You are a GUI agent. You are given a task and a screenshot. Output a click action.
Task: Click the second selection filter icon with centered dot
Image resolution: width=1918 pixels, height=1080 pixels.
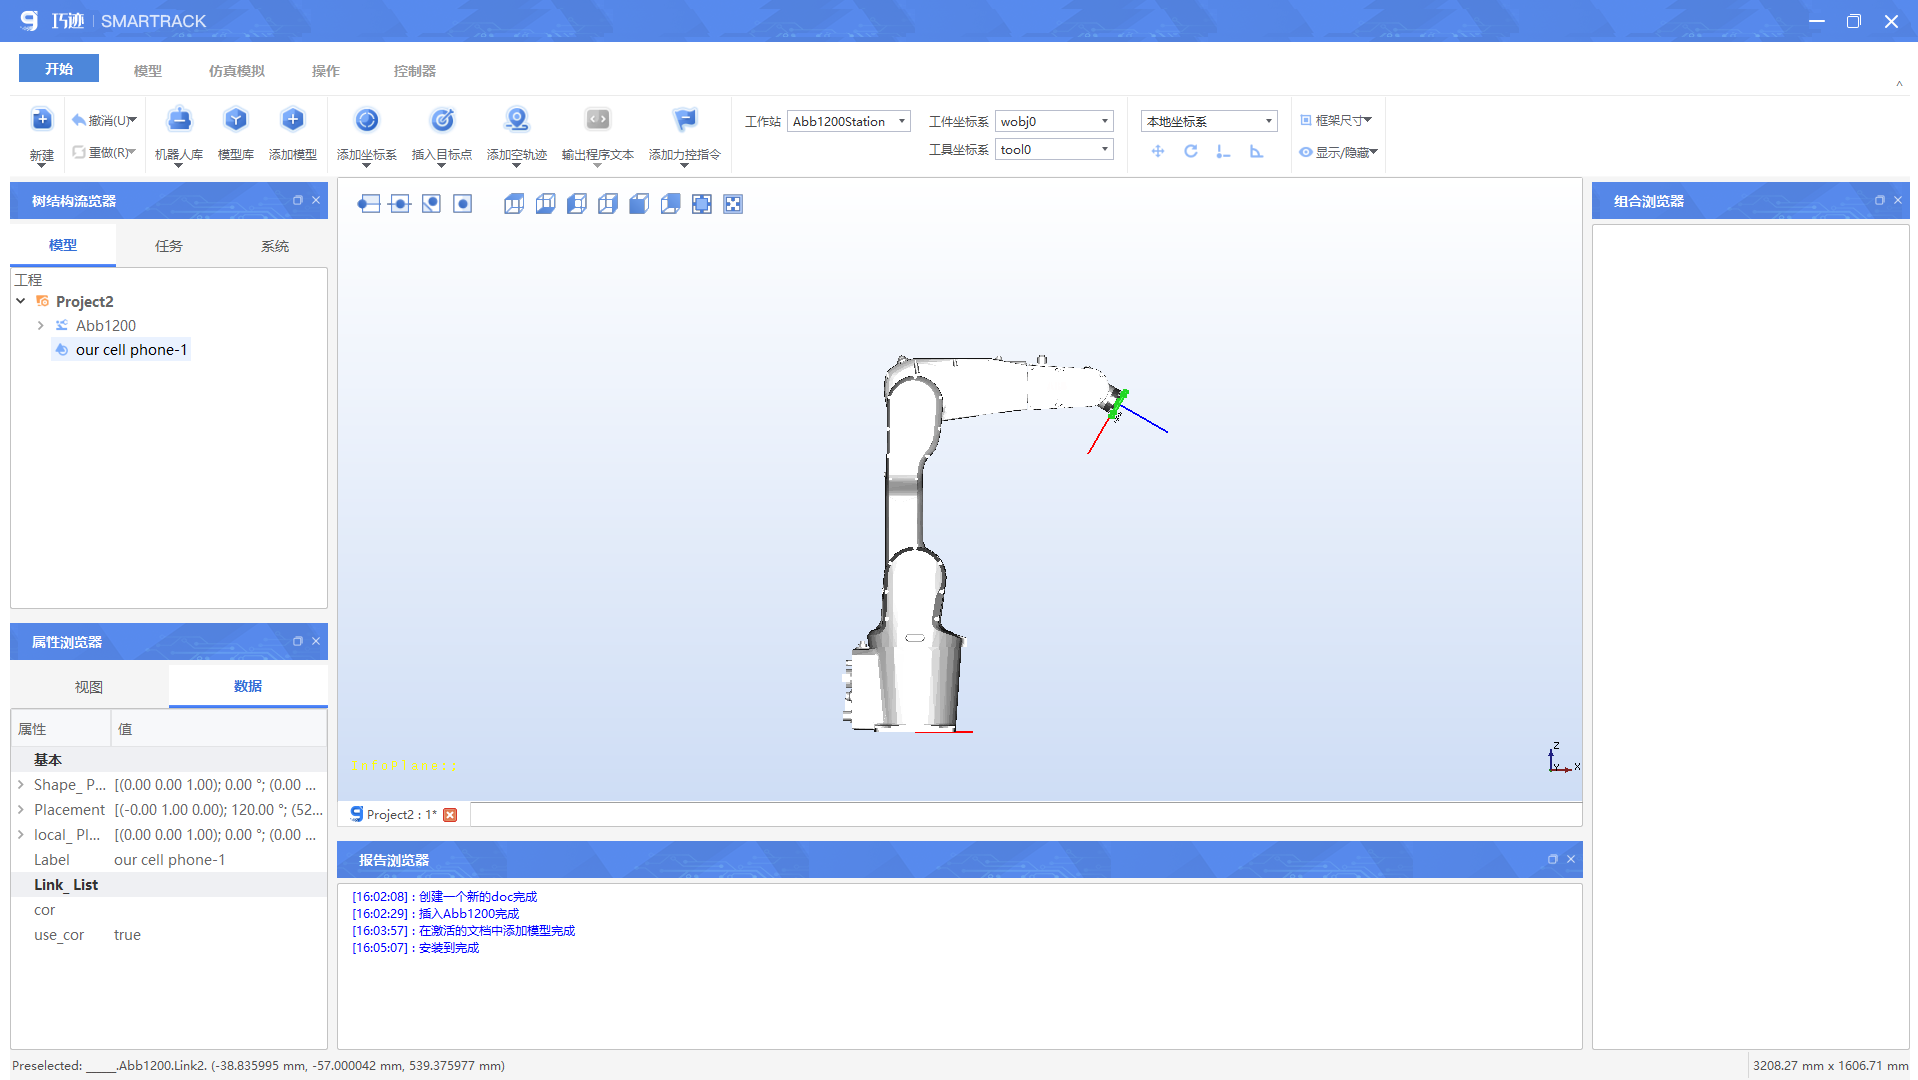(400, 204)
